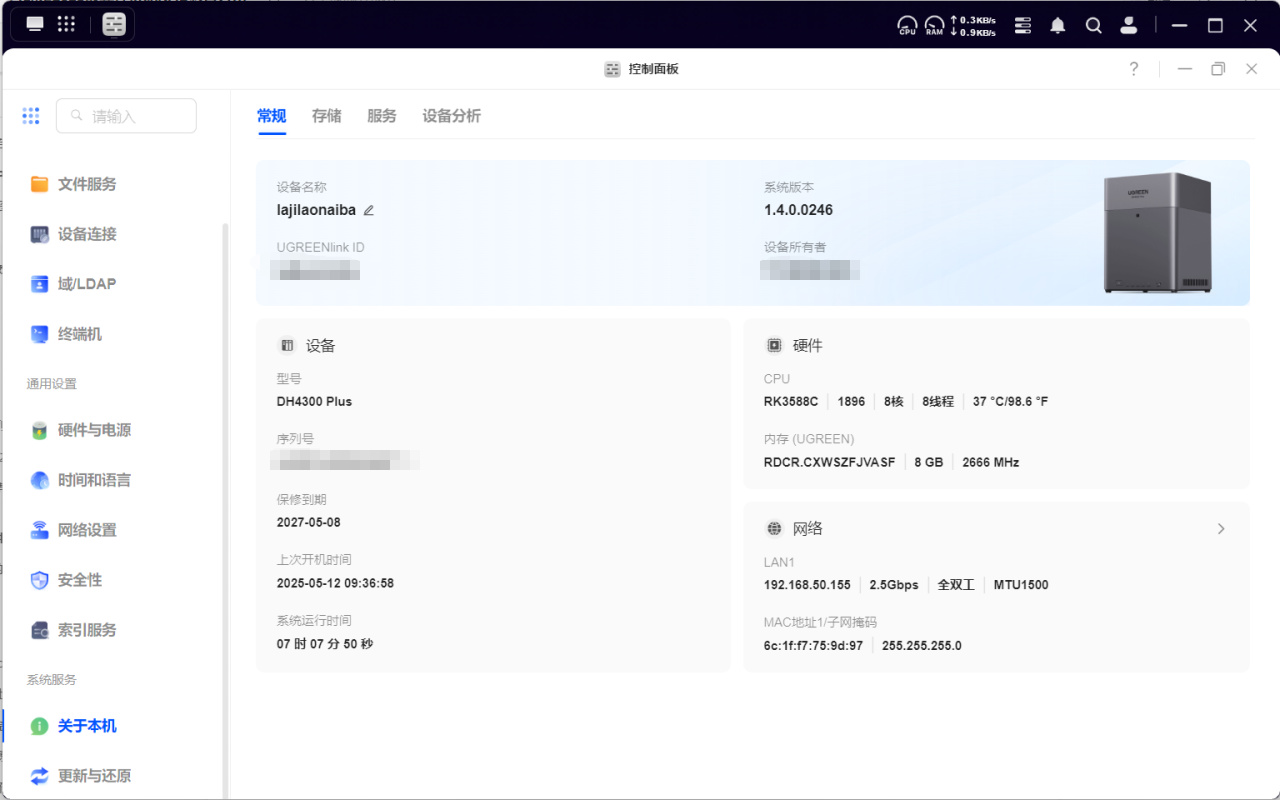Viewport: 1280px width, 800px height.
Task: Click the uptime value 07 时 07 分 50 秒
Action: [x=325, y=644]
